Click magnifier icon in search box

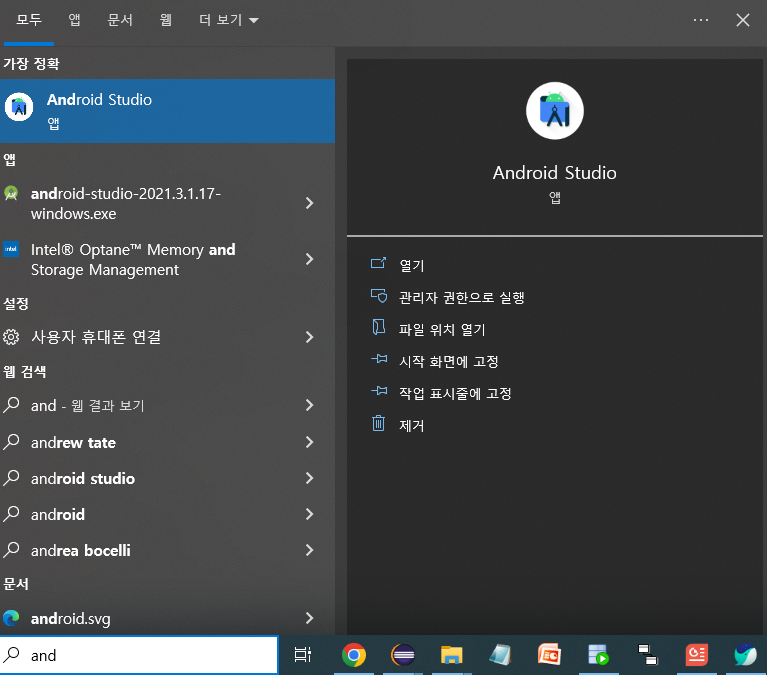pos(11,654)
